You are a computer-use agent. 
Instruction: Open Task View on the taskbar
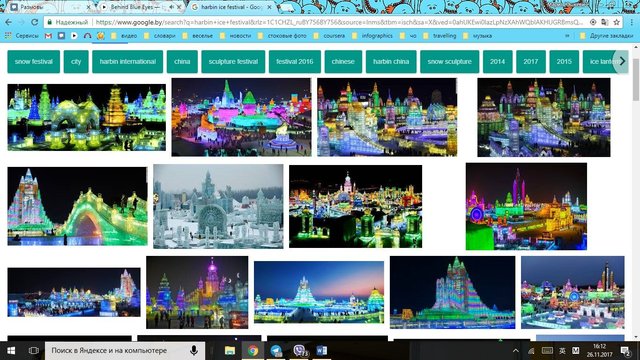(33, 351)
